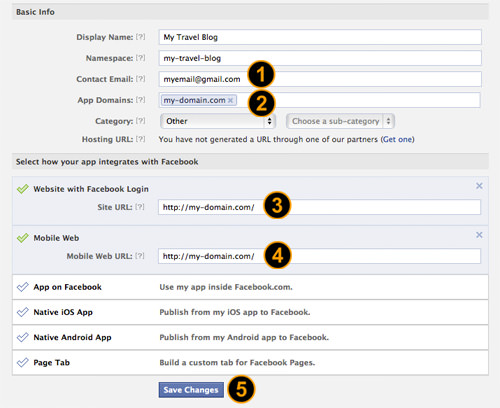
Task: Close the Website with Facebook Login section
Action: point(479,186)
